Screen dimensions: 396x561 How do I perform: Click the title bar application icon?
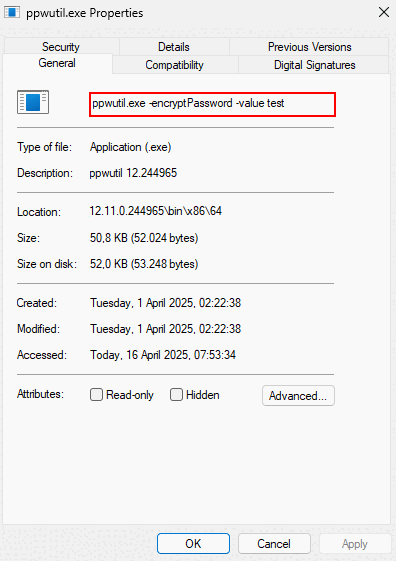tap(12, 12)
